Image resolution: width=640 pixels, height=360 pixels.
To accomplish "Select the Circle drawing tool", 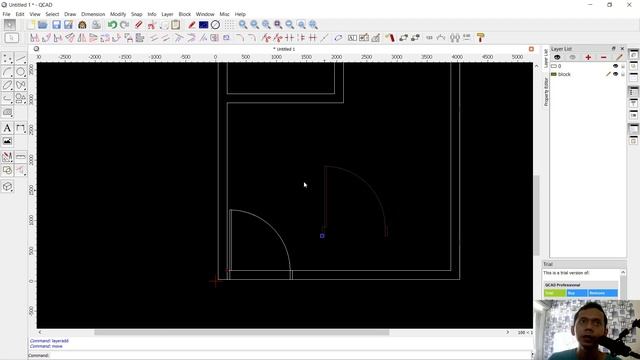I will click(x=20, y=72).
